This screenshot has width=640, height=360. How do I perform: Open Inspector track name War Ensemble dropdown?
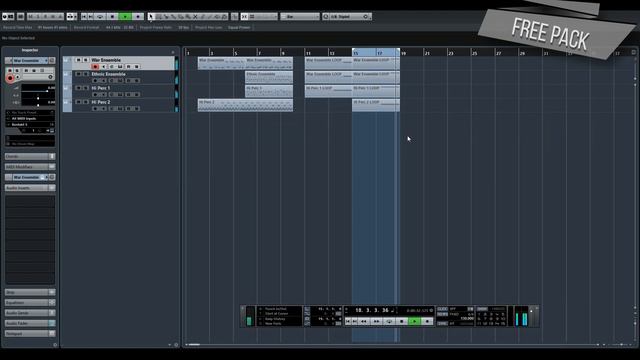click(31, 60)
